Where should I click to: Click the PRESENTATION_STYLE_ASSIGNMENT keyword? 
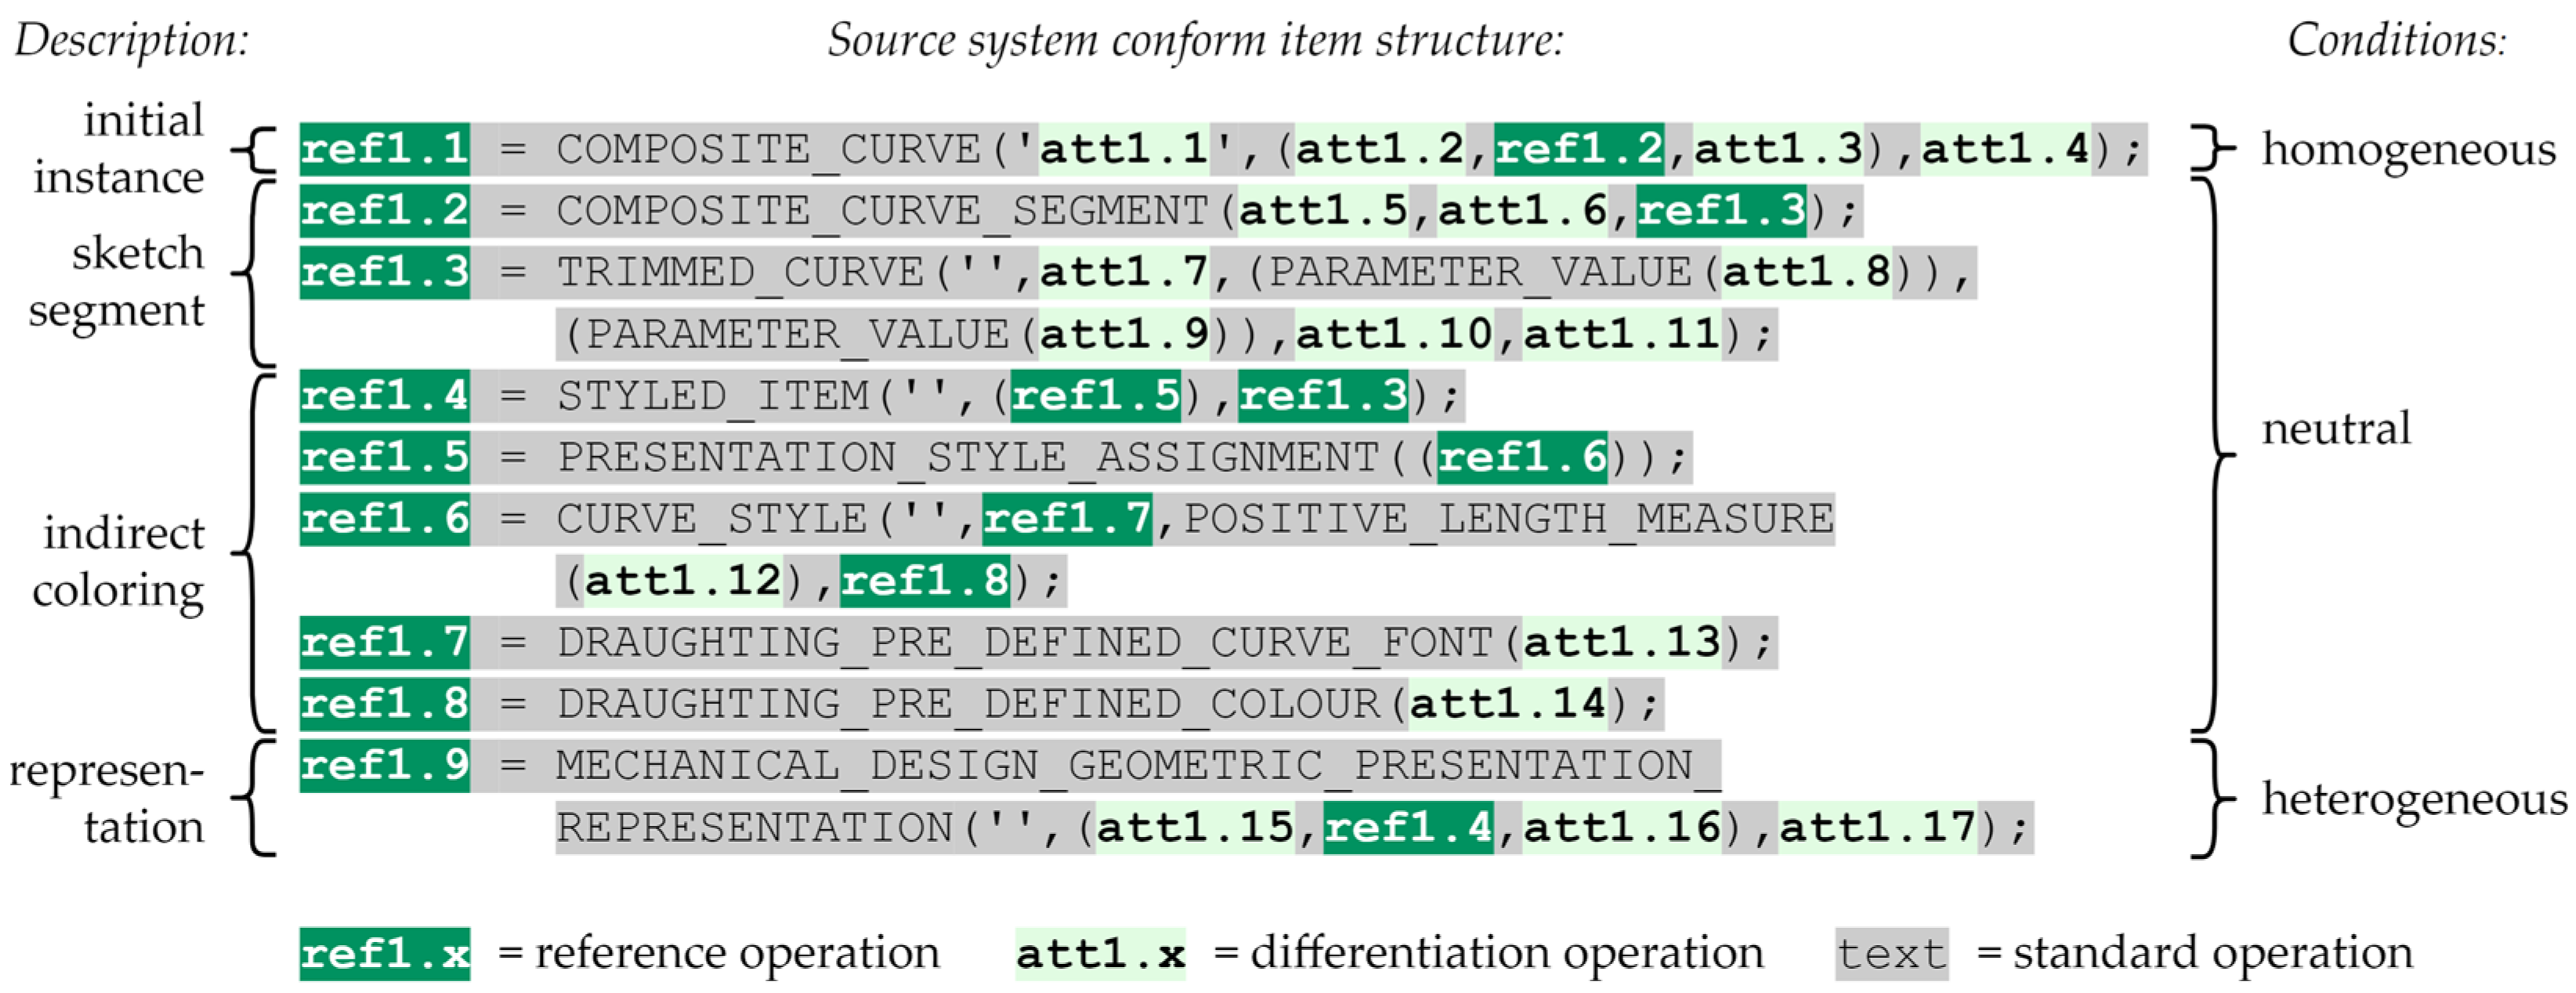pos(969,458)
